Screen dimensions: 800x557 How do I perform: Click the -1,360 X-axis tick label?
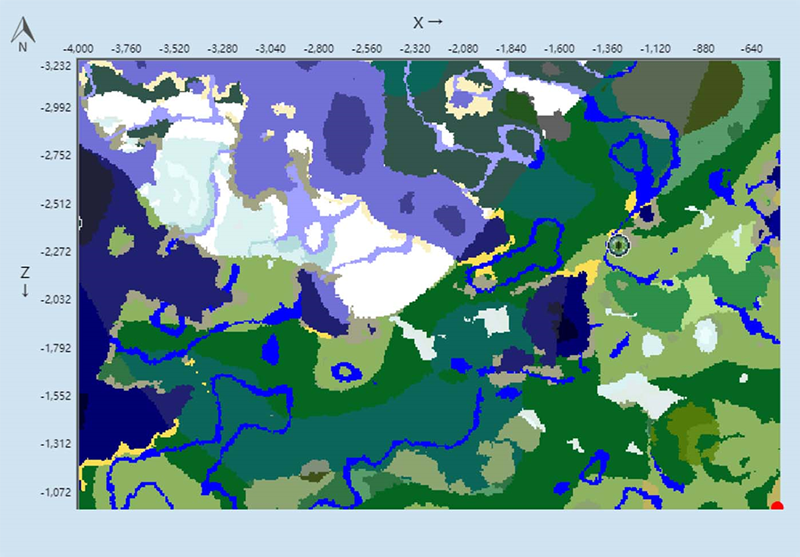tap(607, 49)
